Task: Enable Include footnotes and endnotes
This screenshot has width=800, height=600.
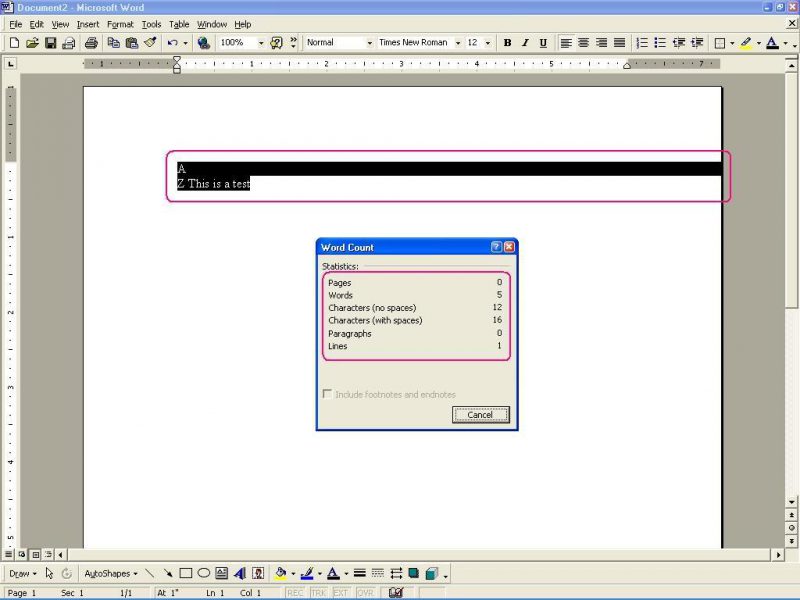Action: point(328,394)
